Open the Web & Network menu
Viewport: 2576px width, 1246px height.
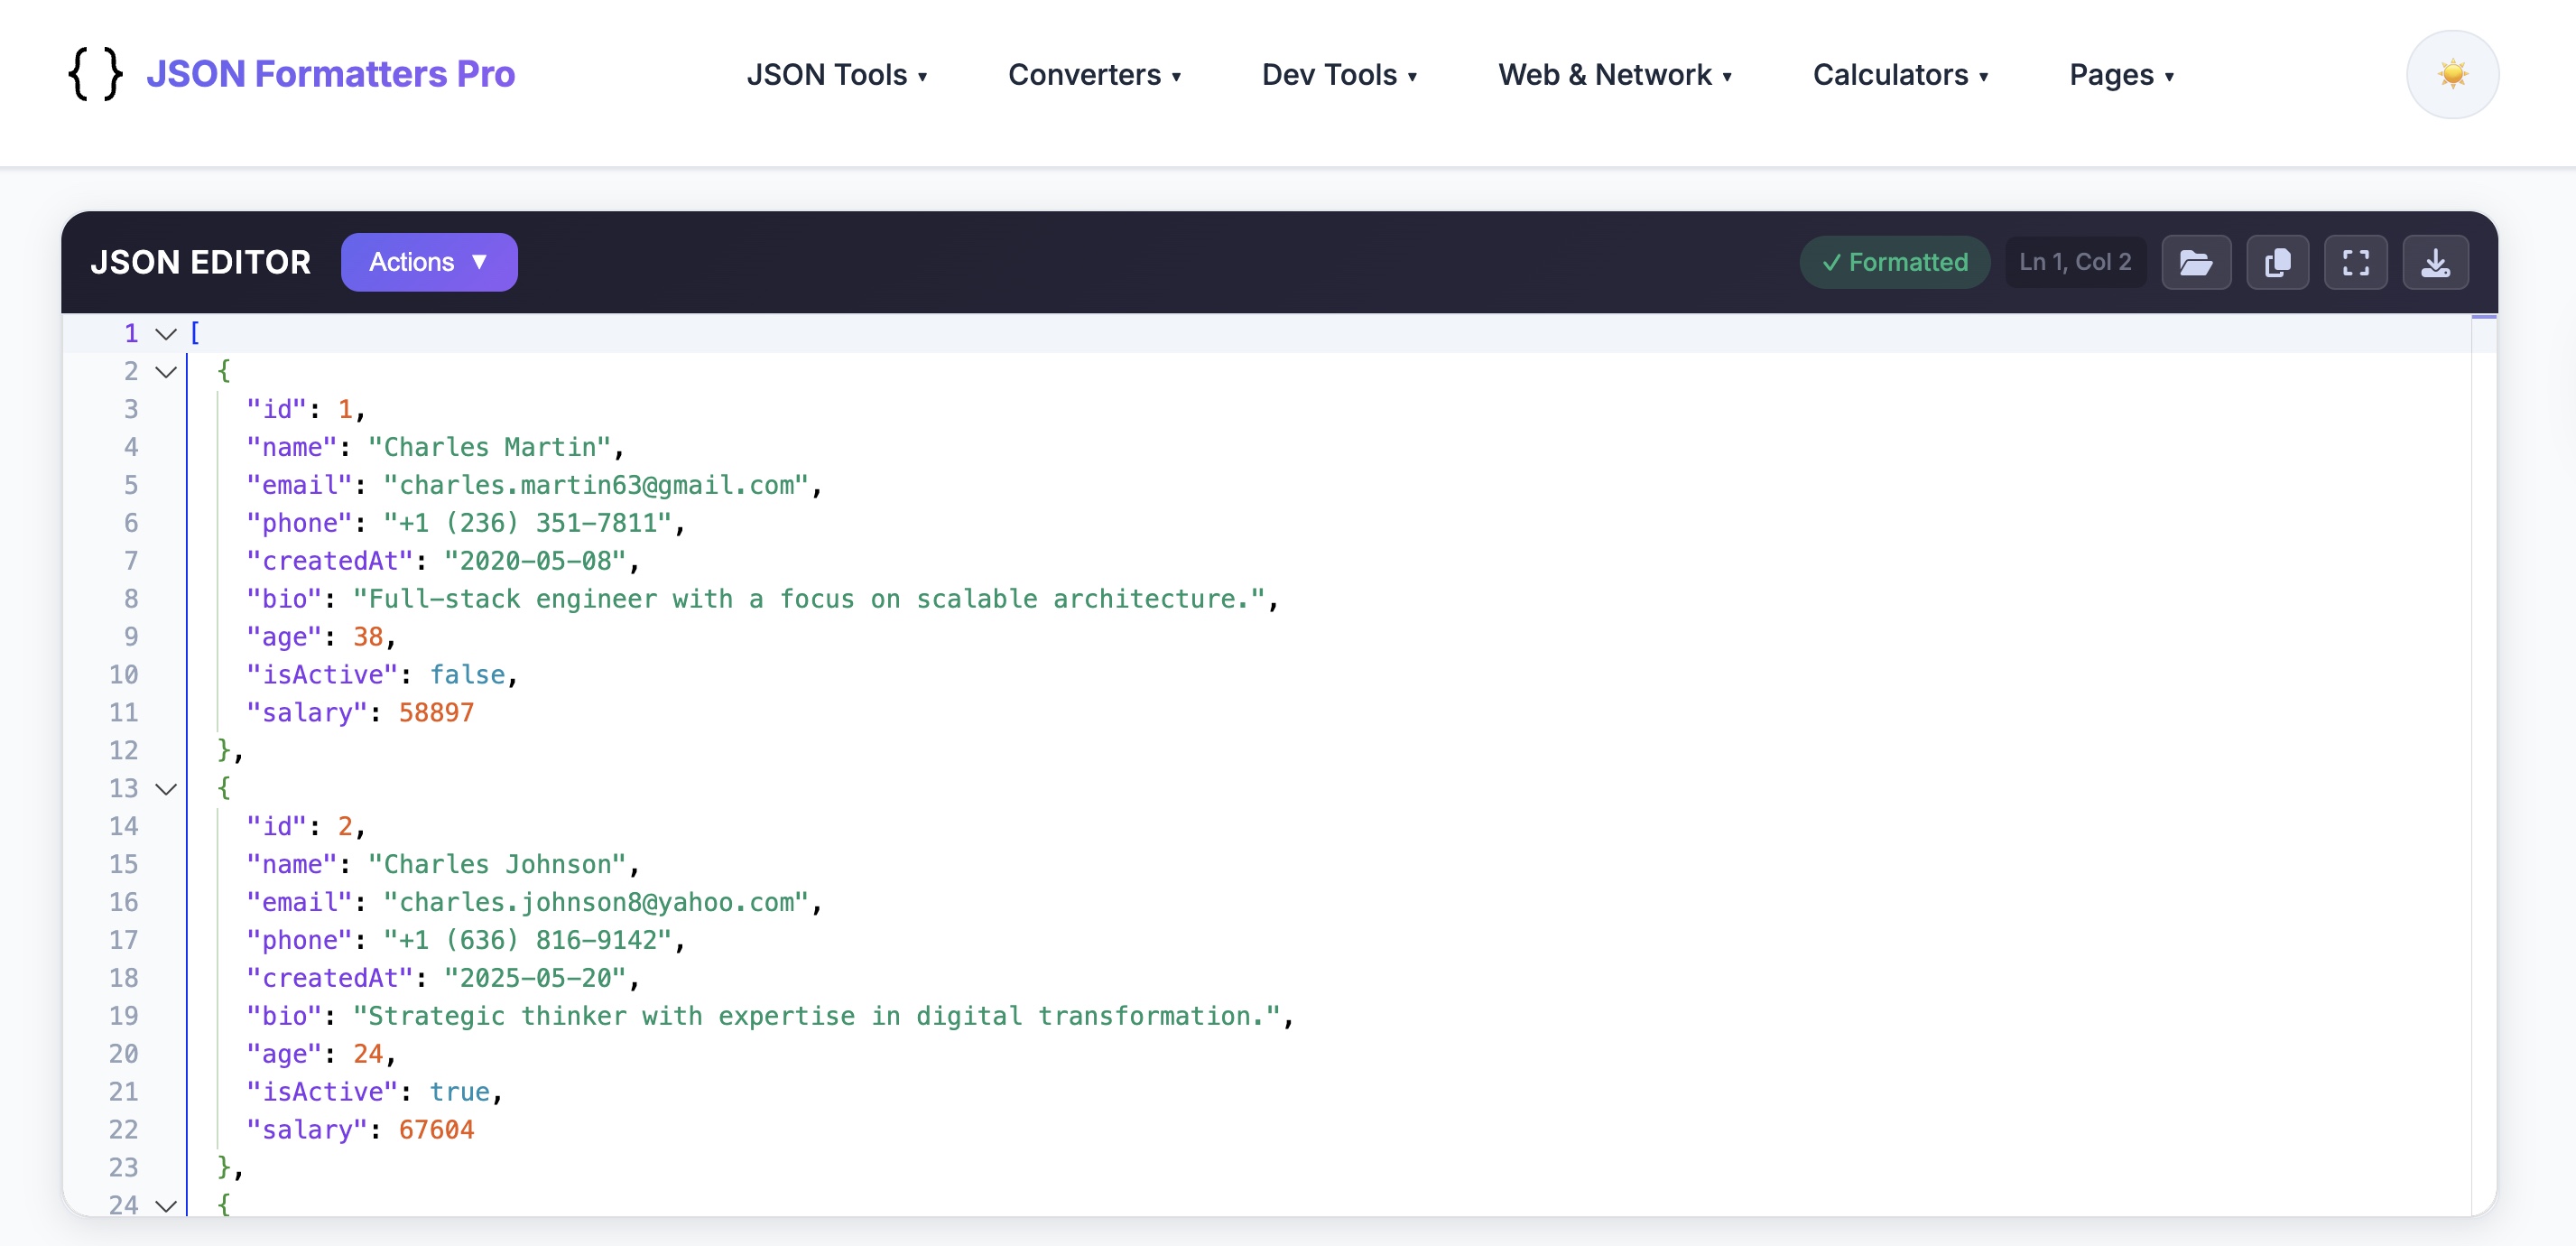(x=1615, y=74)
